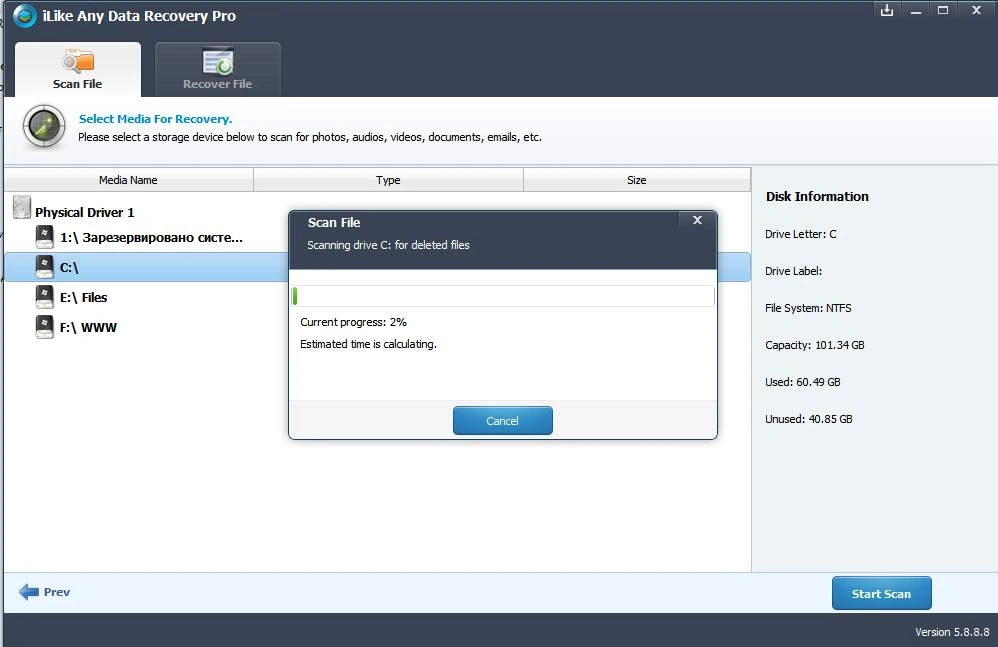998x647 pixels.
Task: Click the Size column header
Action: tap(636, 180)
